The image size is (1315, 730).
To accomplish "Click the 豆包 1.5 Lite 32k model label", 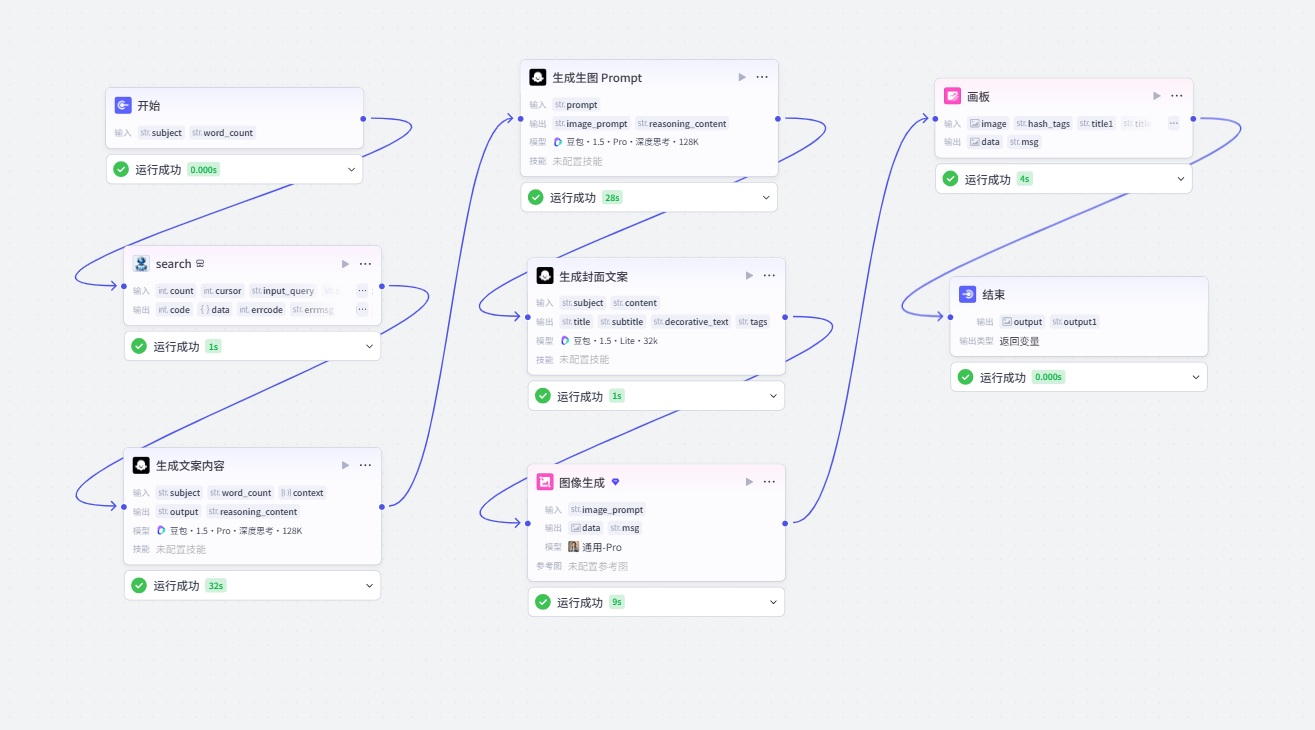I will click(x=609, y=341).
